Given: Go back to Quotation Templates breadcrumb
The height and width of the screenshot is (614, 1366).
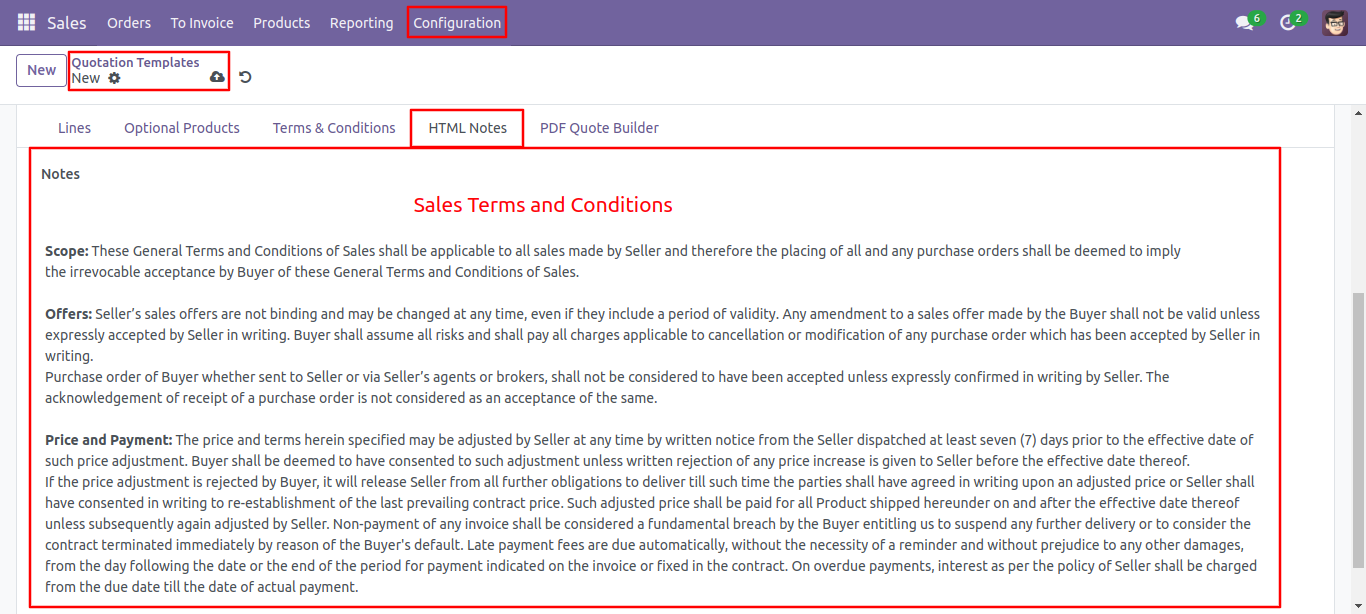Looking at the screenshot, I should point(135,62).
